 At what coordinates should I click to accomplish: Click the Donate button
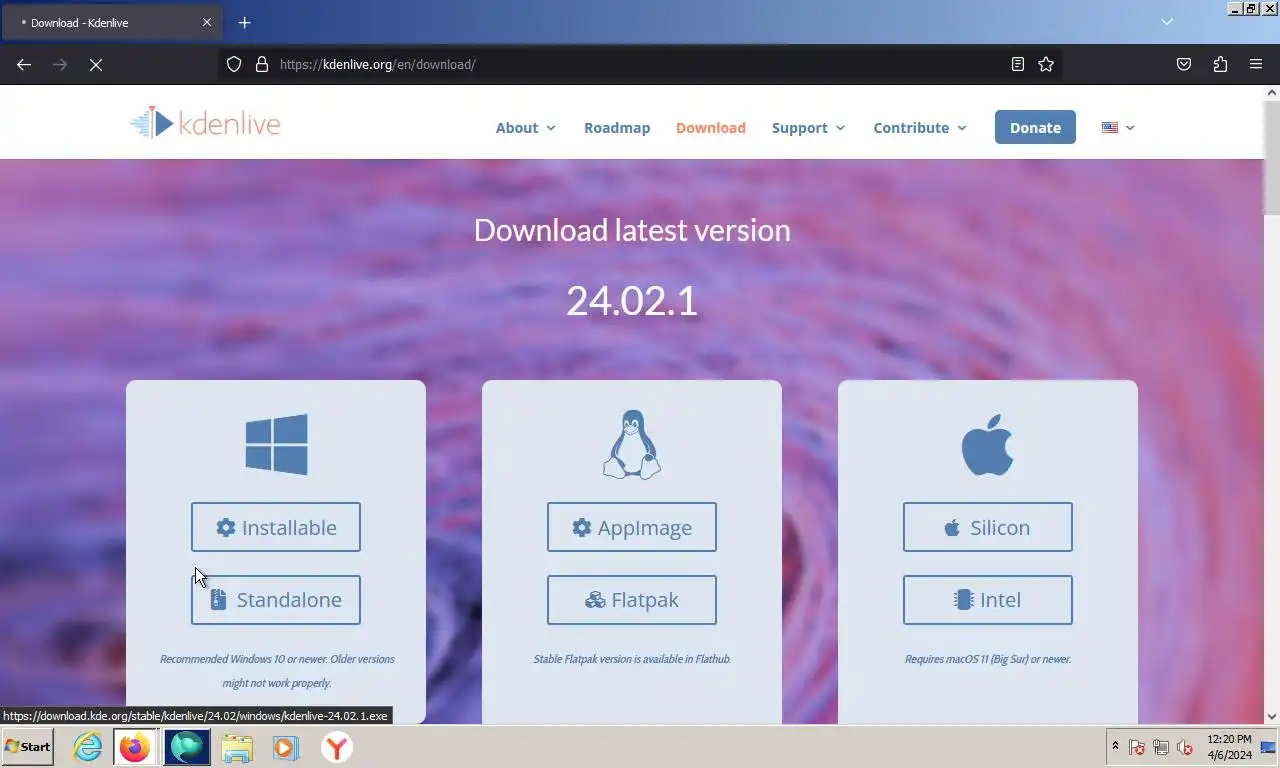pos(1035,127)
